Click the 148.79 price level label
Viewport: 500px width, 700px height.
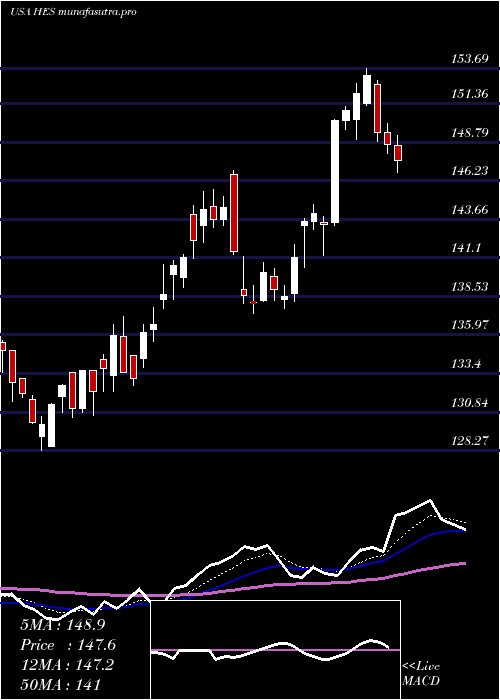(470, 133)
